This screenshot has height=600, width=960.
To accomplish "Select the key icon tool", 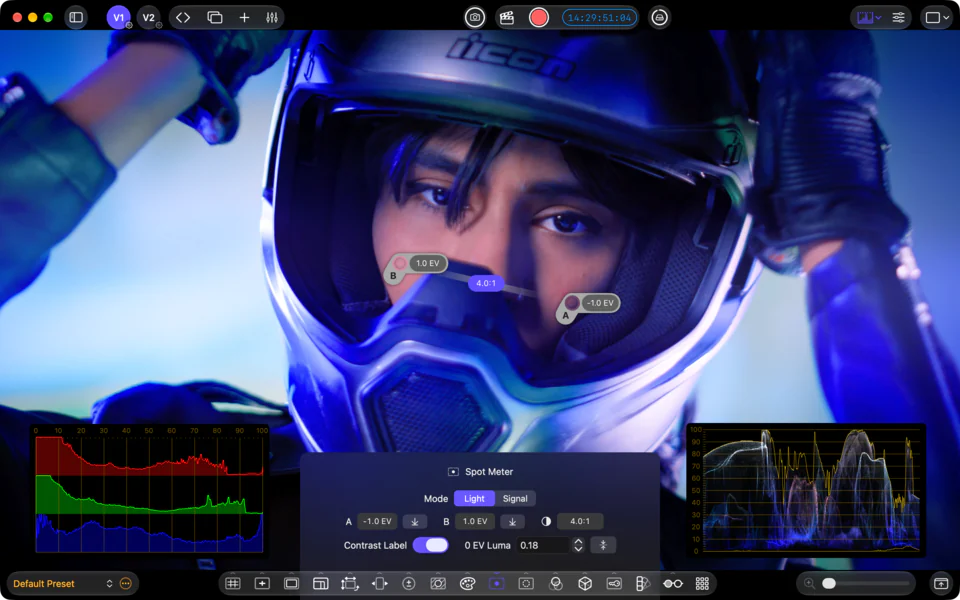I will click(614, 583).
